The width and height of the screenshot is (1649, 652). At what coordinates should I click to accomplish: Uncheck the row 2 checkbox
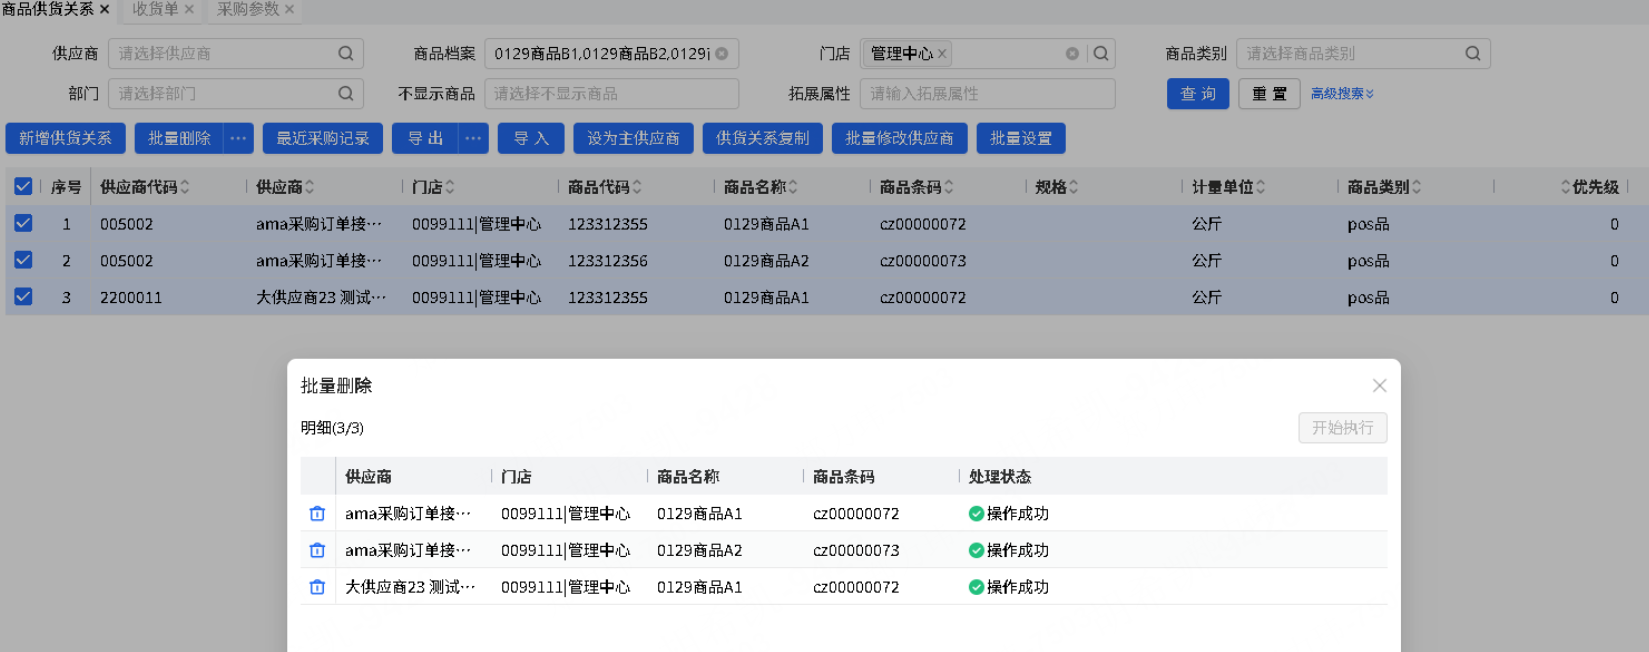[23, 260]
